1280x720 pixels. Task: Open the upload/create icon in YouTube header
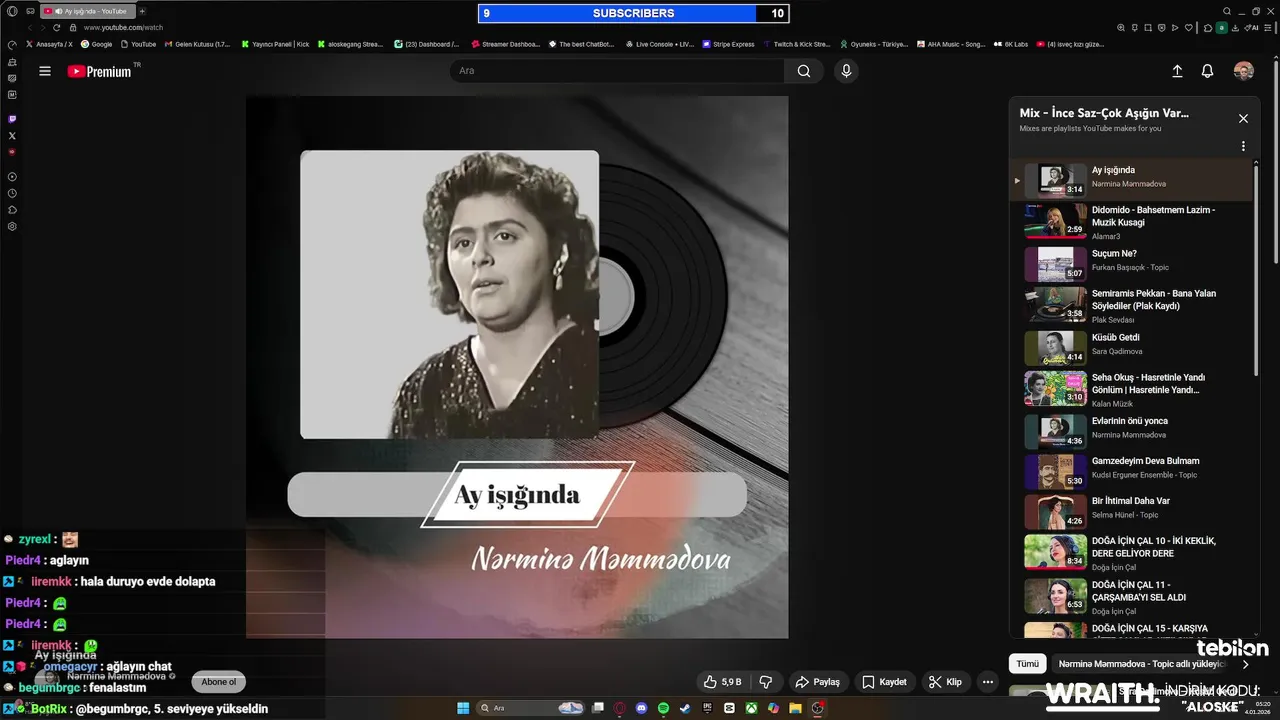pos(1177,71)
